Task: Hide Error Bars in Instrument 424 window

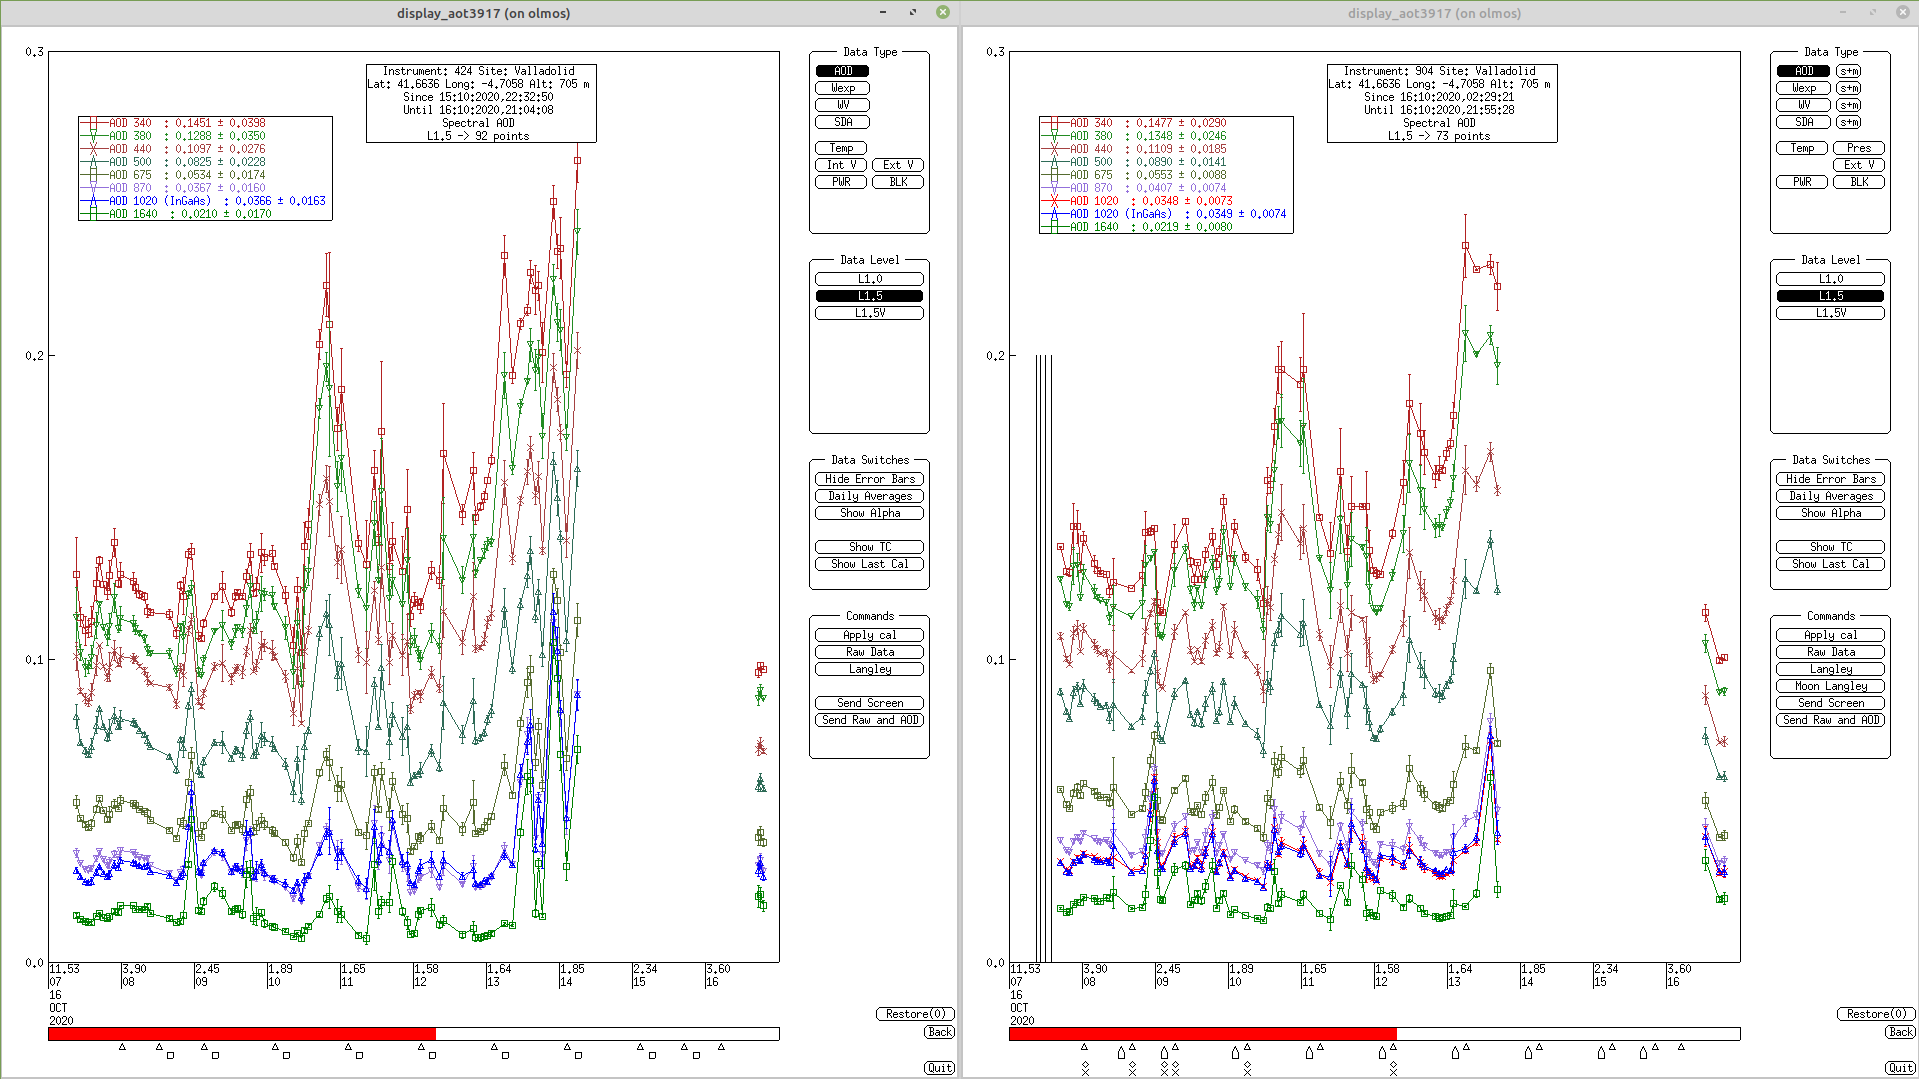Action: pyautogui.click(x=869, y=479)
